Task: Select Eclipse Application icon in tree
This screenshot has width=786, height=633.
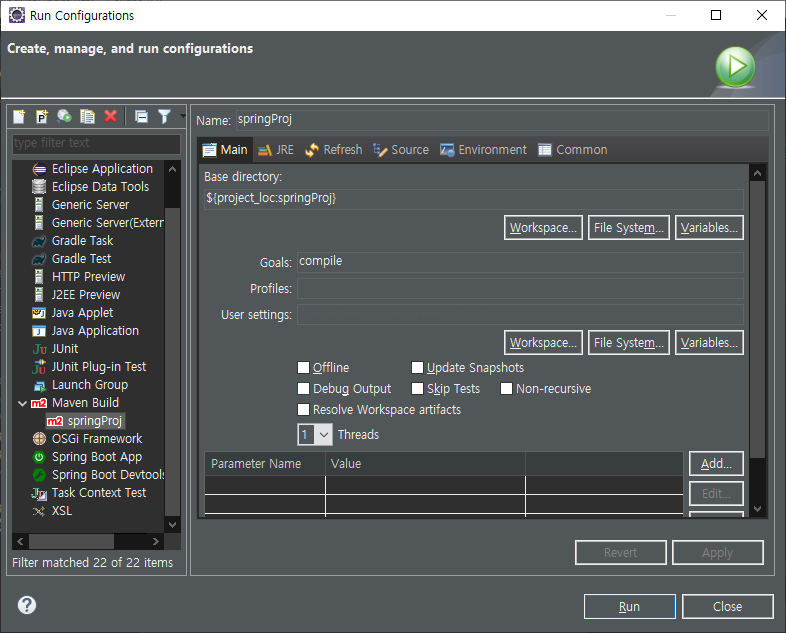Action: pyautogui.click(x=39, y=169)
